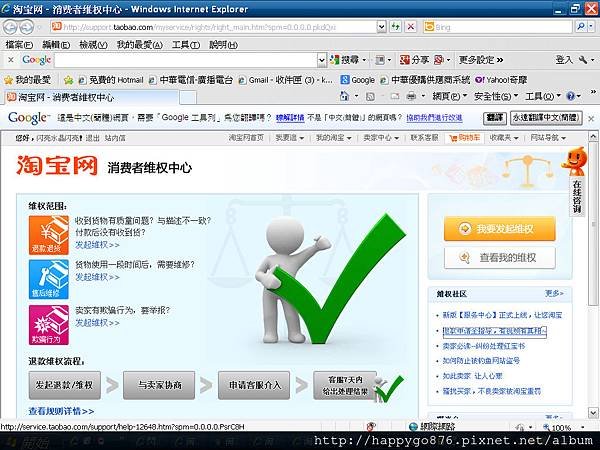This screenshot has width=600, height=450.
Task: Open a new blank tab
Action: coord(188,98)
